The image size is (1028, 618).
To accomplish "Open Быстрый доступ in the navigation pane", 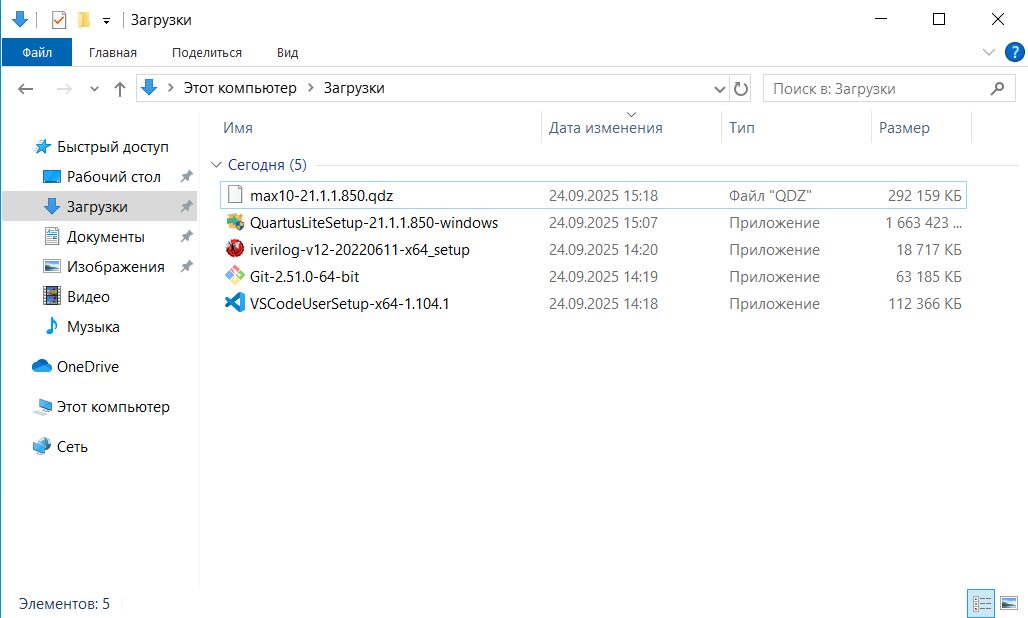I will click(x=113, y=147).
